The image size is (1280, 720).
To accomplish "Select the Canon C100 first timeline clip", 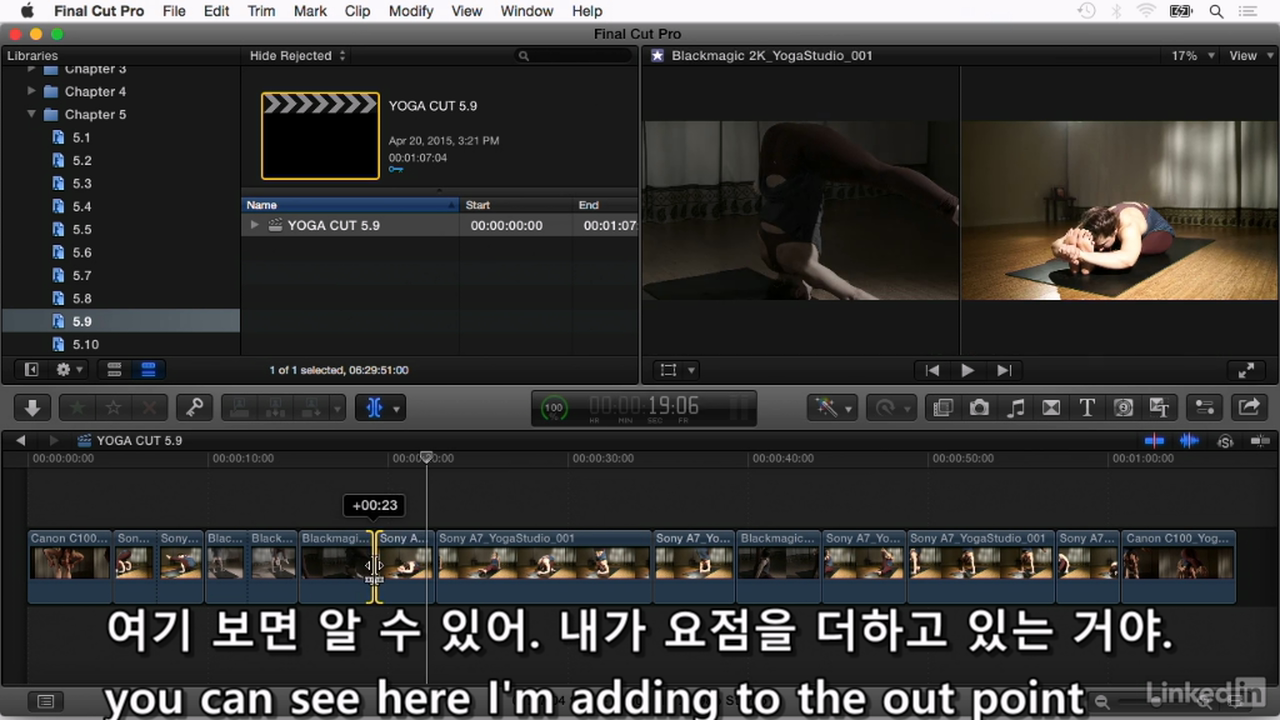I will (70, 566).
